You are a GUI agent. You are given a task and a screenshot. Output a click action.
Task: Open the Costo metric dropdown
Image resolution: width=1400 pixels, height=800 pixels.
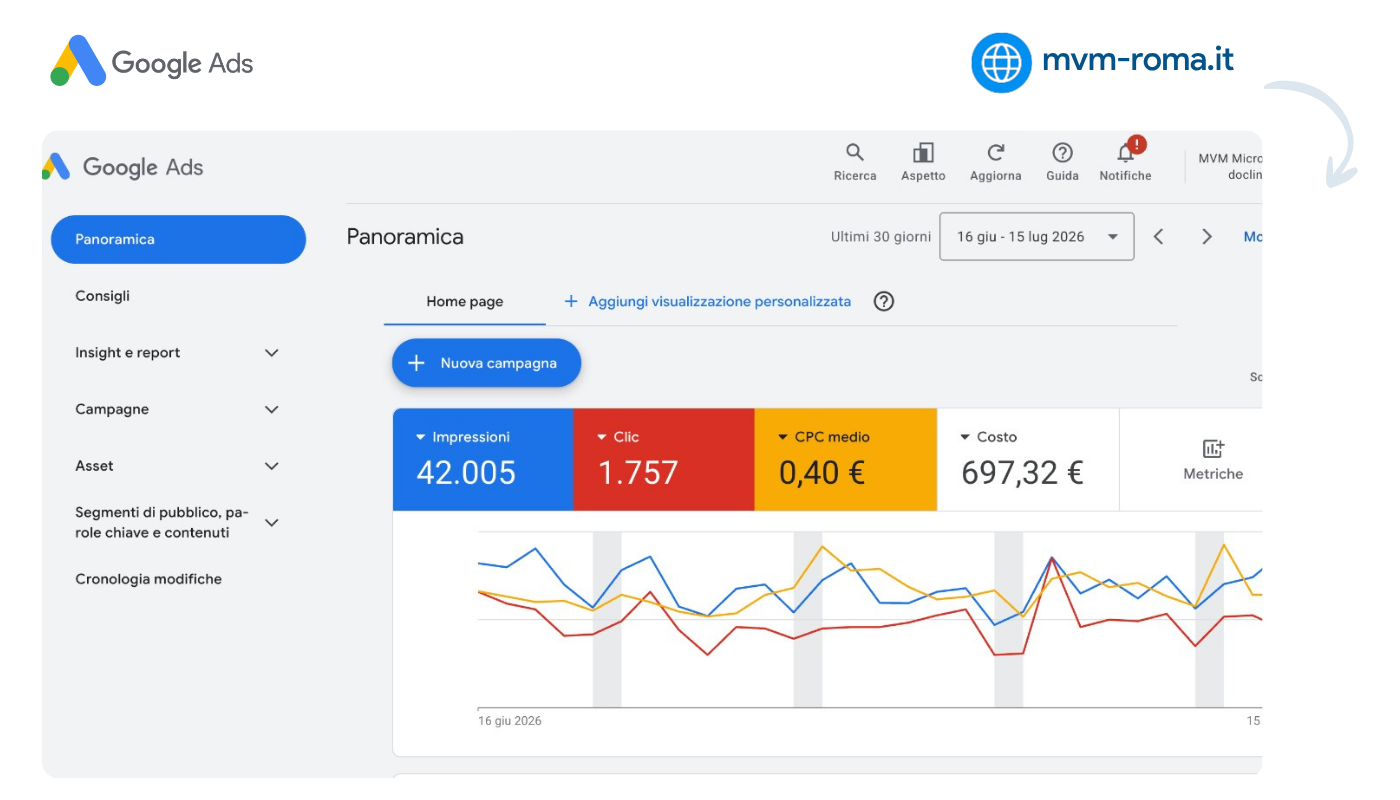point(988,437)
